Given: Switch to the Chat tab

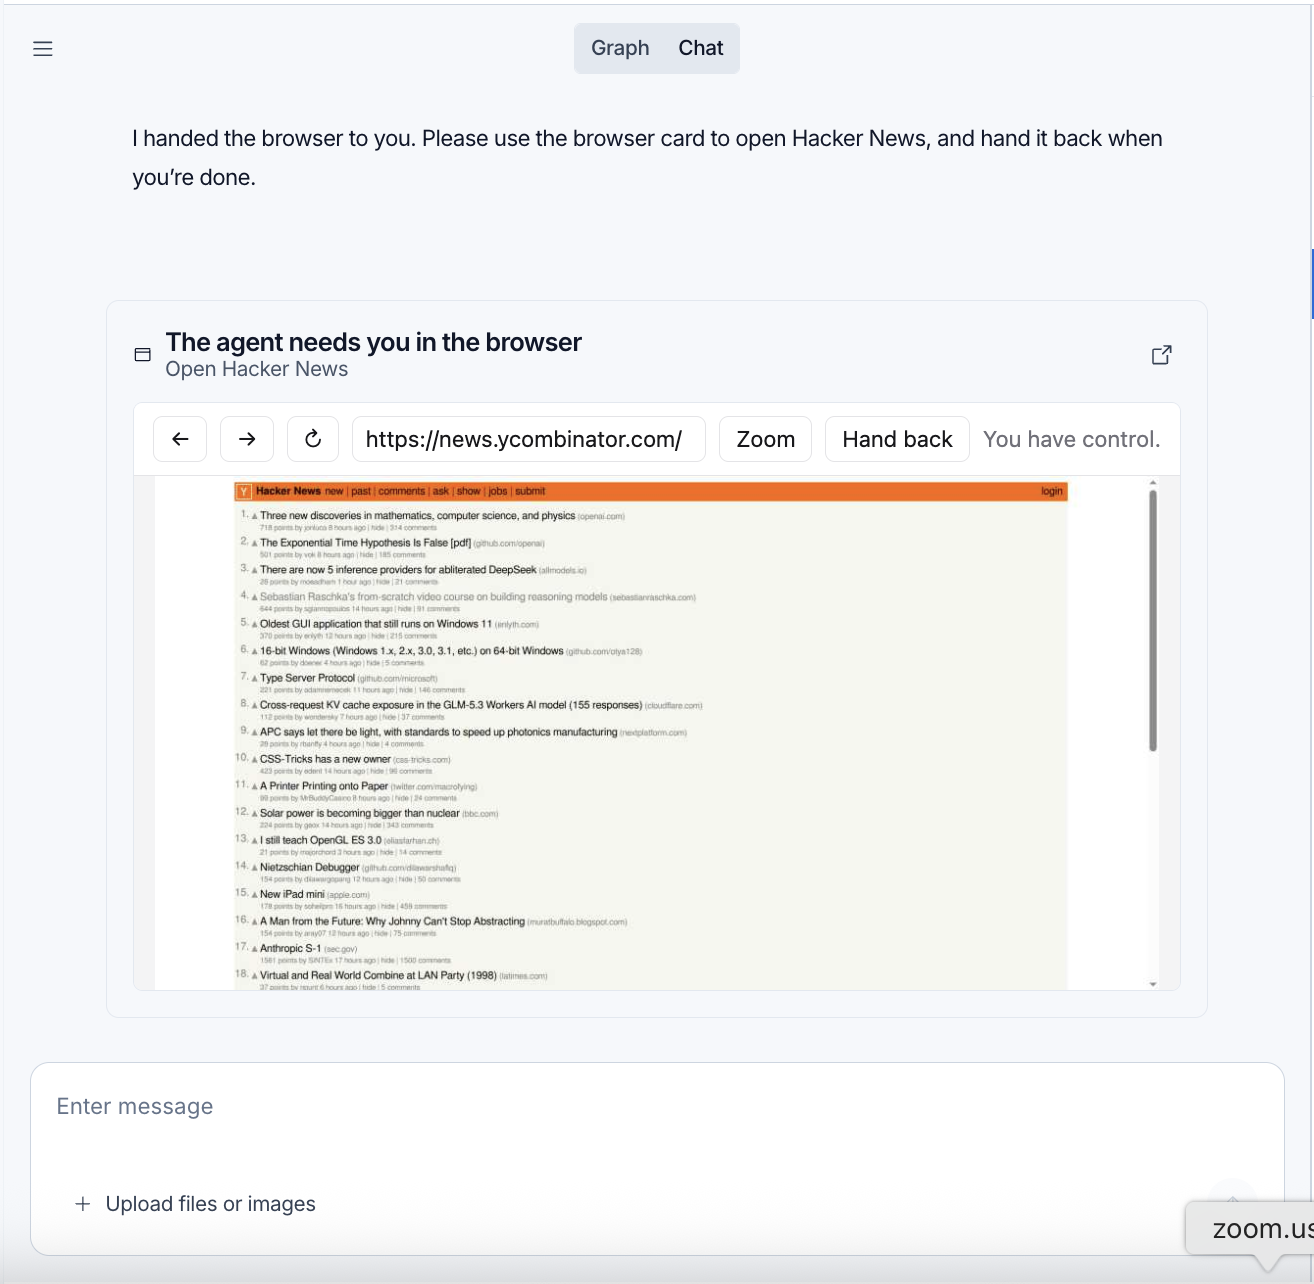Looking at the screenshot, I should click(701, 48).
